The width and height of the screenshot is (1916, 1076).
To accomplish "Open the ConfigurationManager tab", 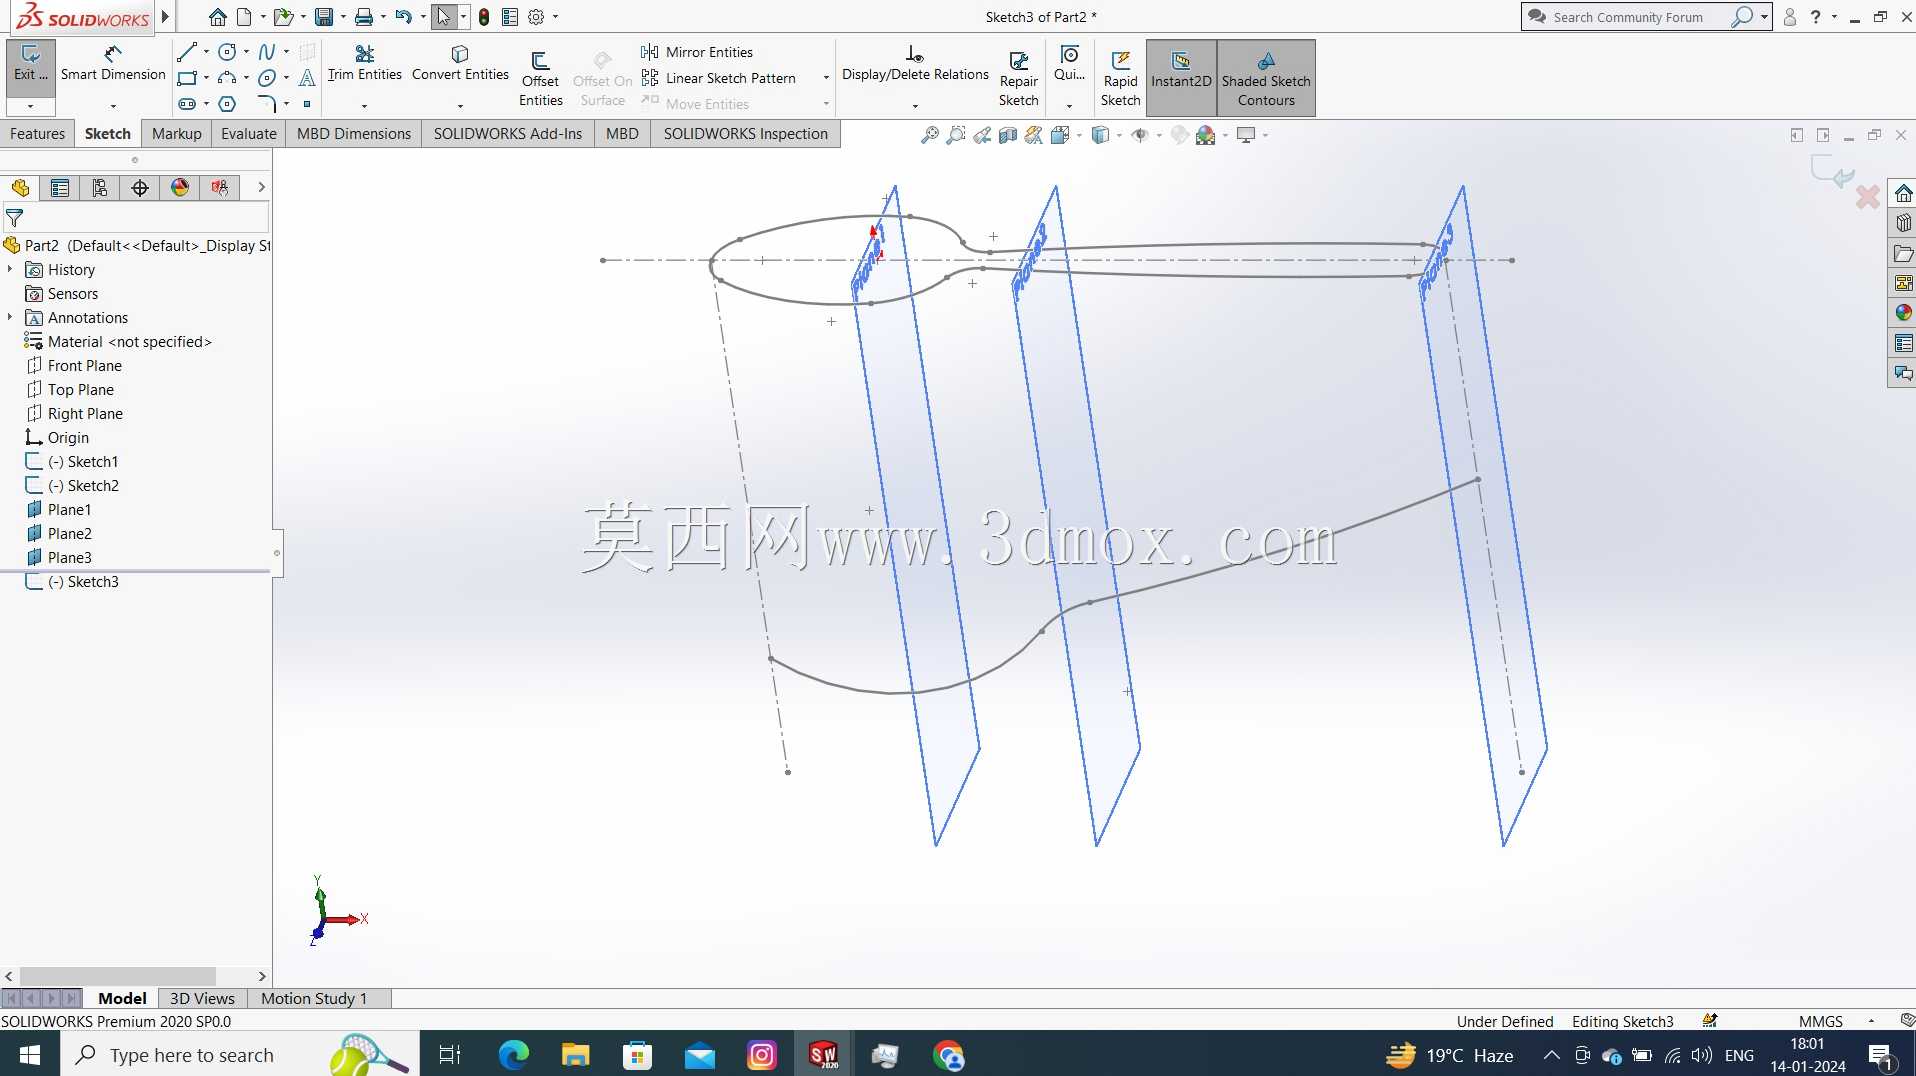I will point(100,188).
